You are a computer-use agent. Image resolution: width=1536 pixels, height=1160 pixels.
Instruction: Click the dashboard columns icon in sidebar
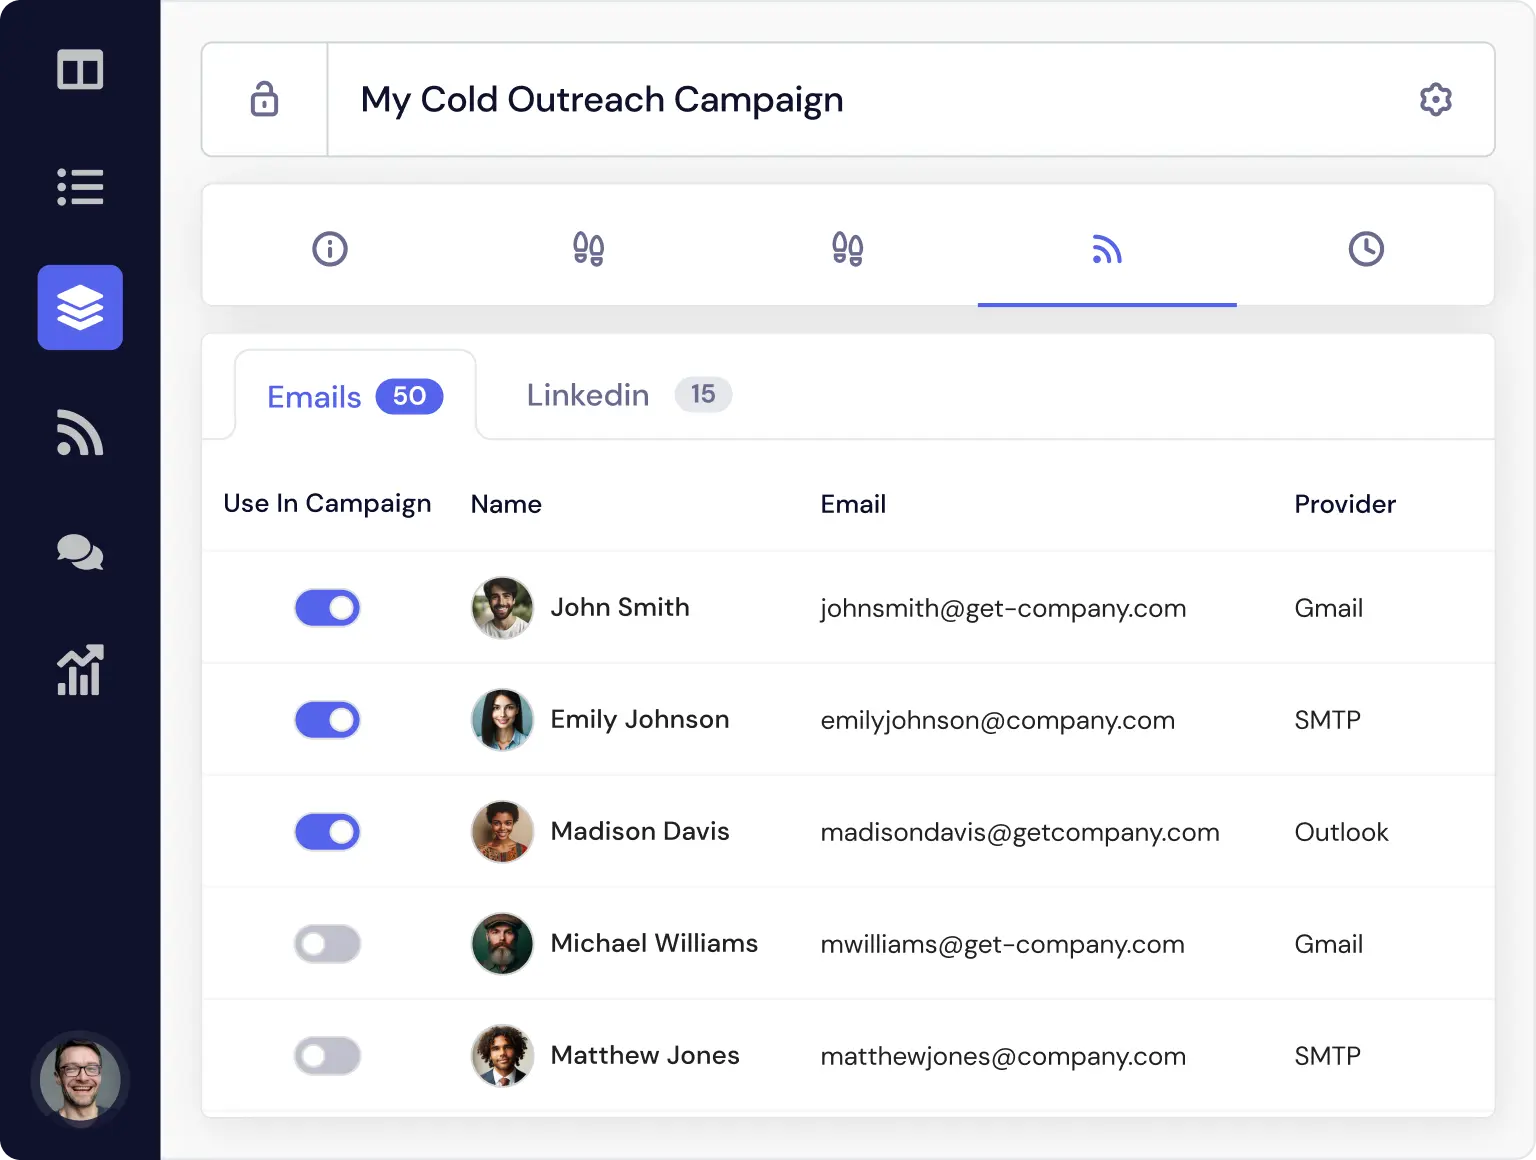[80, 69]
